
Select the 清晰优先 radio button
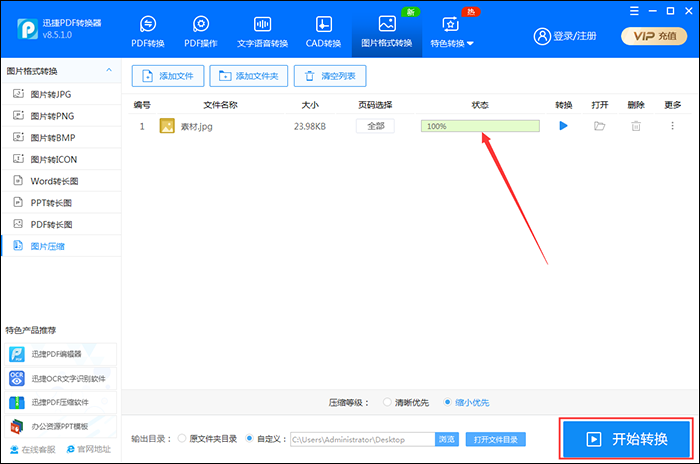pos(387,402)
